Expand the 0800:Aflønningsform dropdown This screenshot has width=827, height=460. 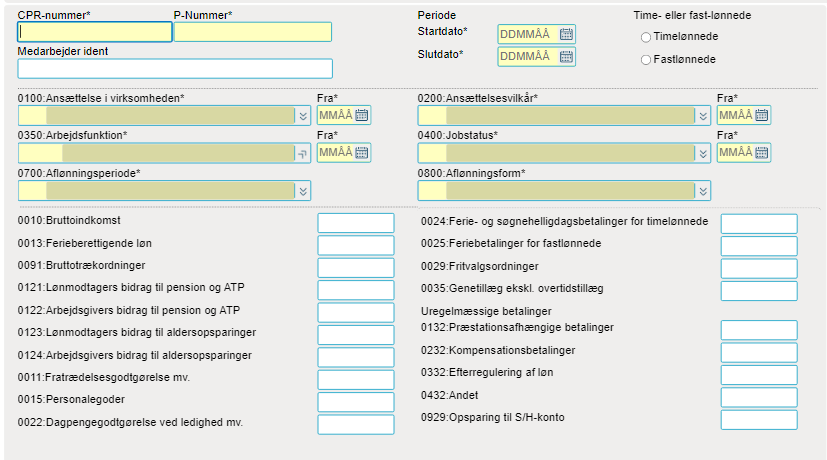pyautogui.click(x=703, y=191)
